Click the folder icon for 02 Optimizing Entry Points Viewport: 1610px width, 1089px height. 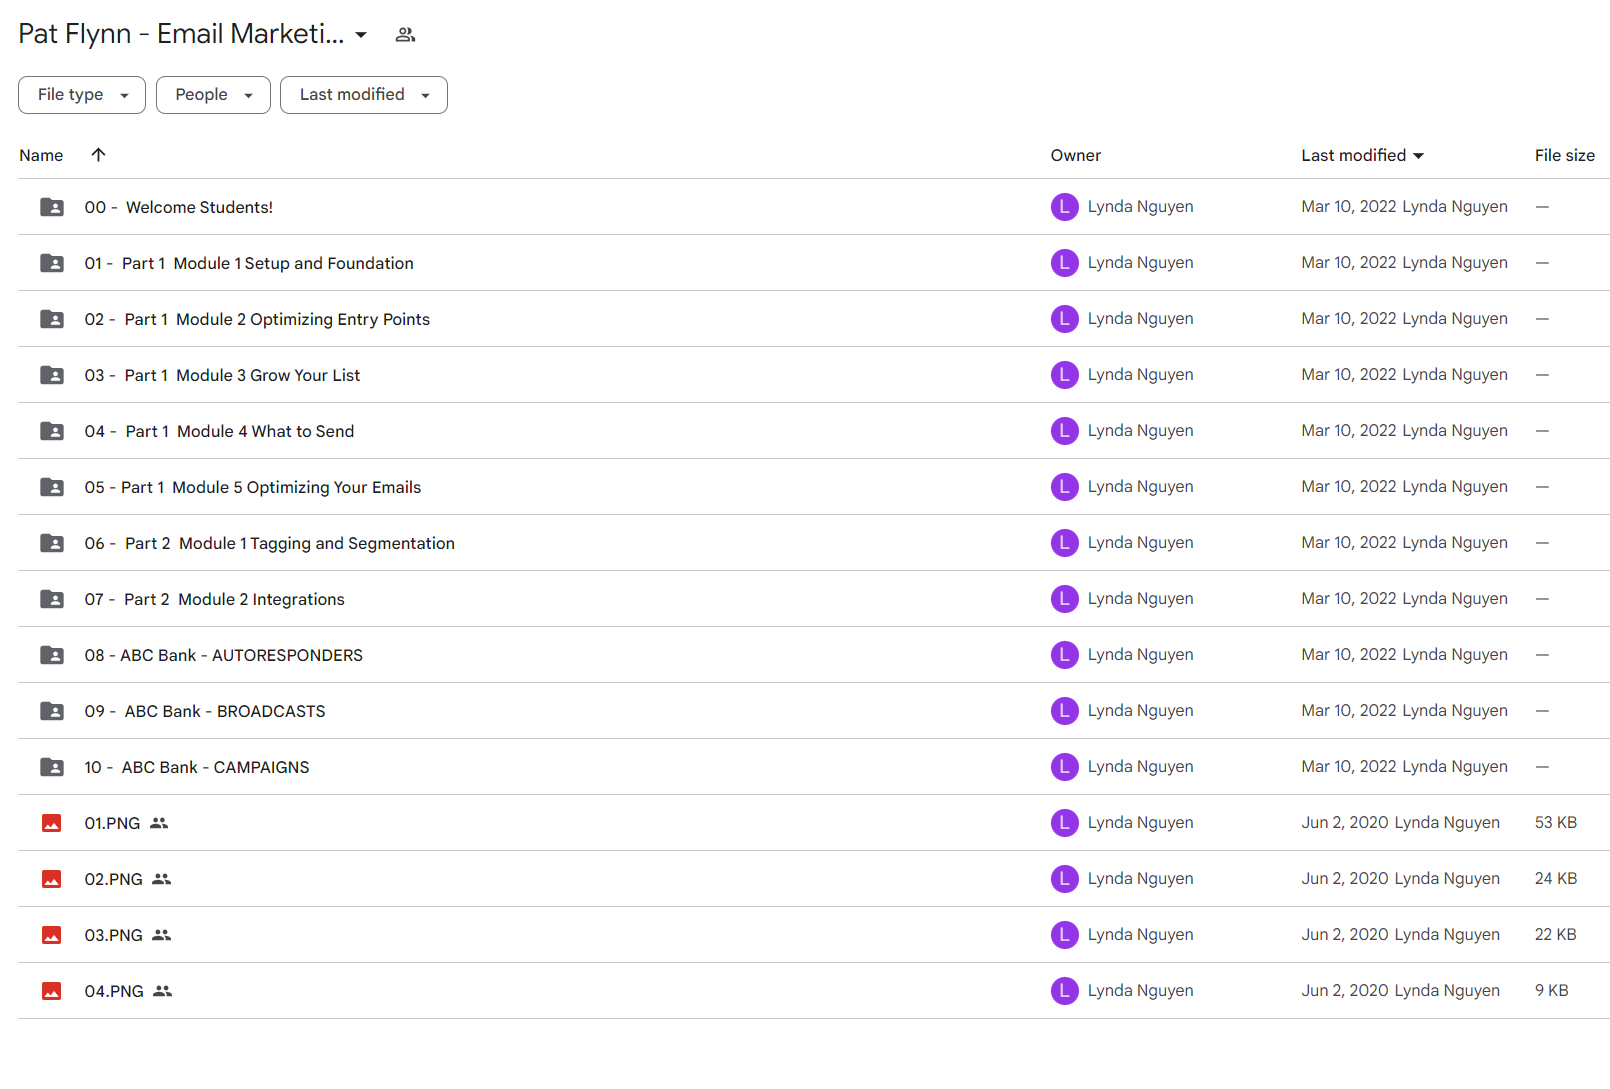[x=52, y=319]
